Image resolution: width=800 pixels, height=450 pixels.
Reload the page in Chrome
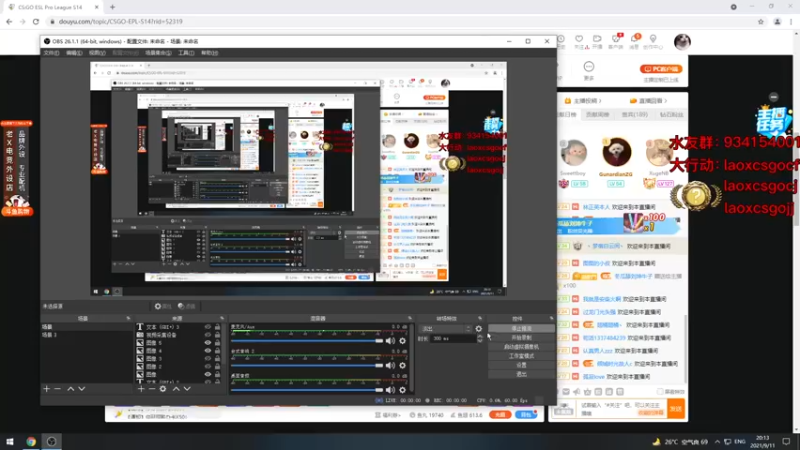[36, 21]
